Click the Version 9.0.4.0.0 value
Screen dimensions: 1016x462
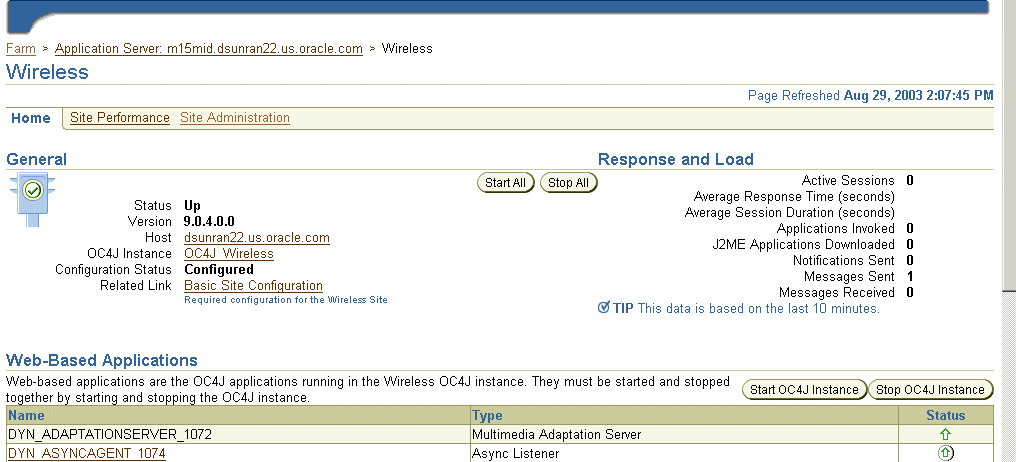coord(209,222)
